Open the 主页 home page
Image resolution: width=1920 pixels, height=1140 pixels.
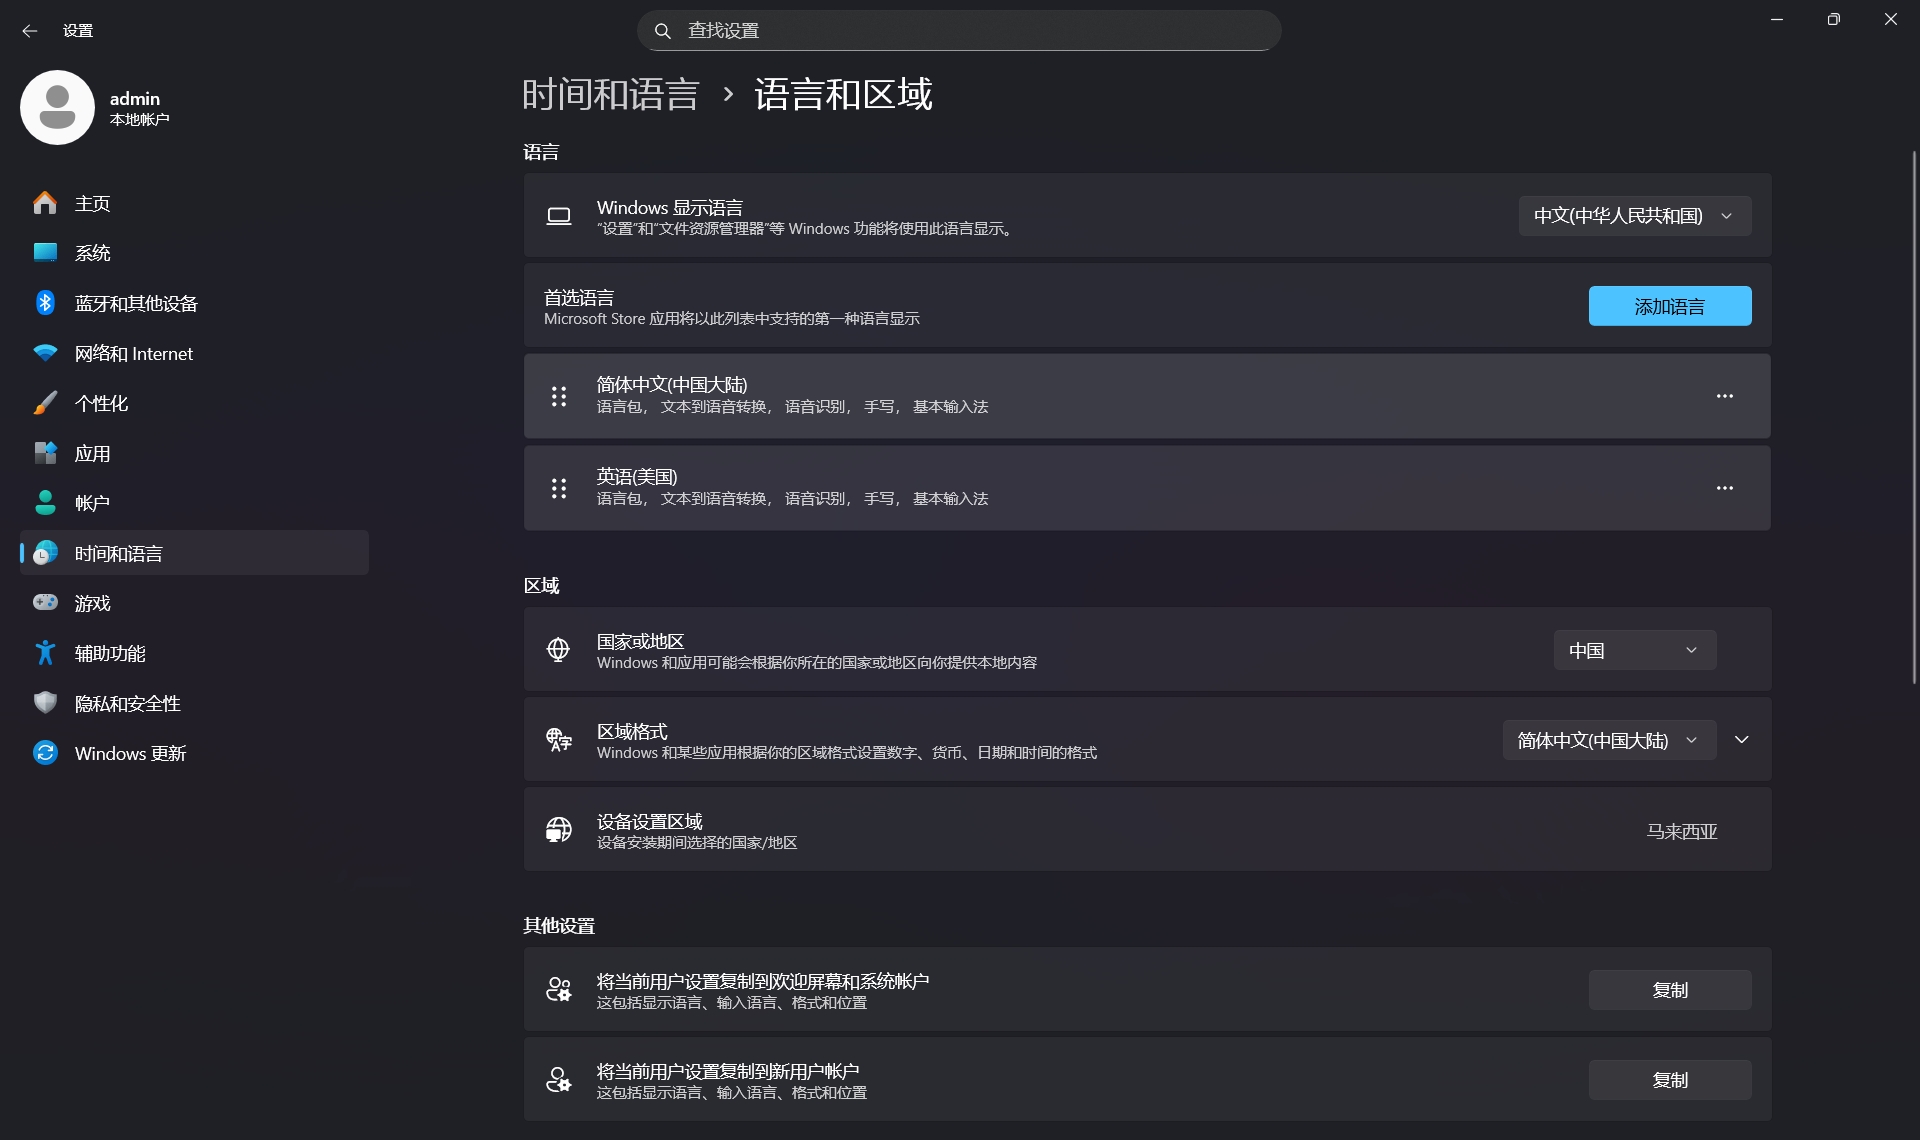[92, 203]
